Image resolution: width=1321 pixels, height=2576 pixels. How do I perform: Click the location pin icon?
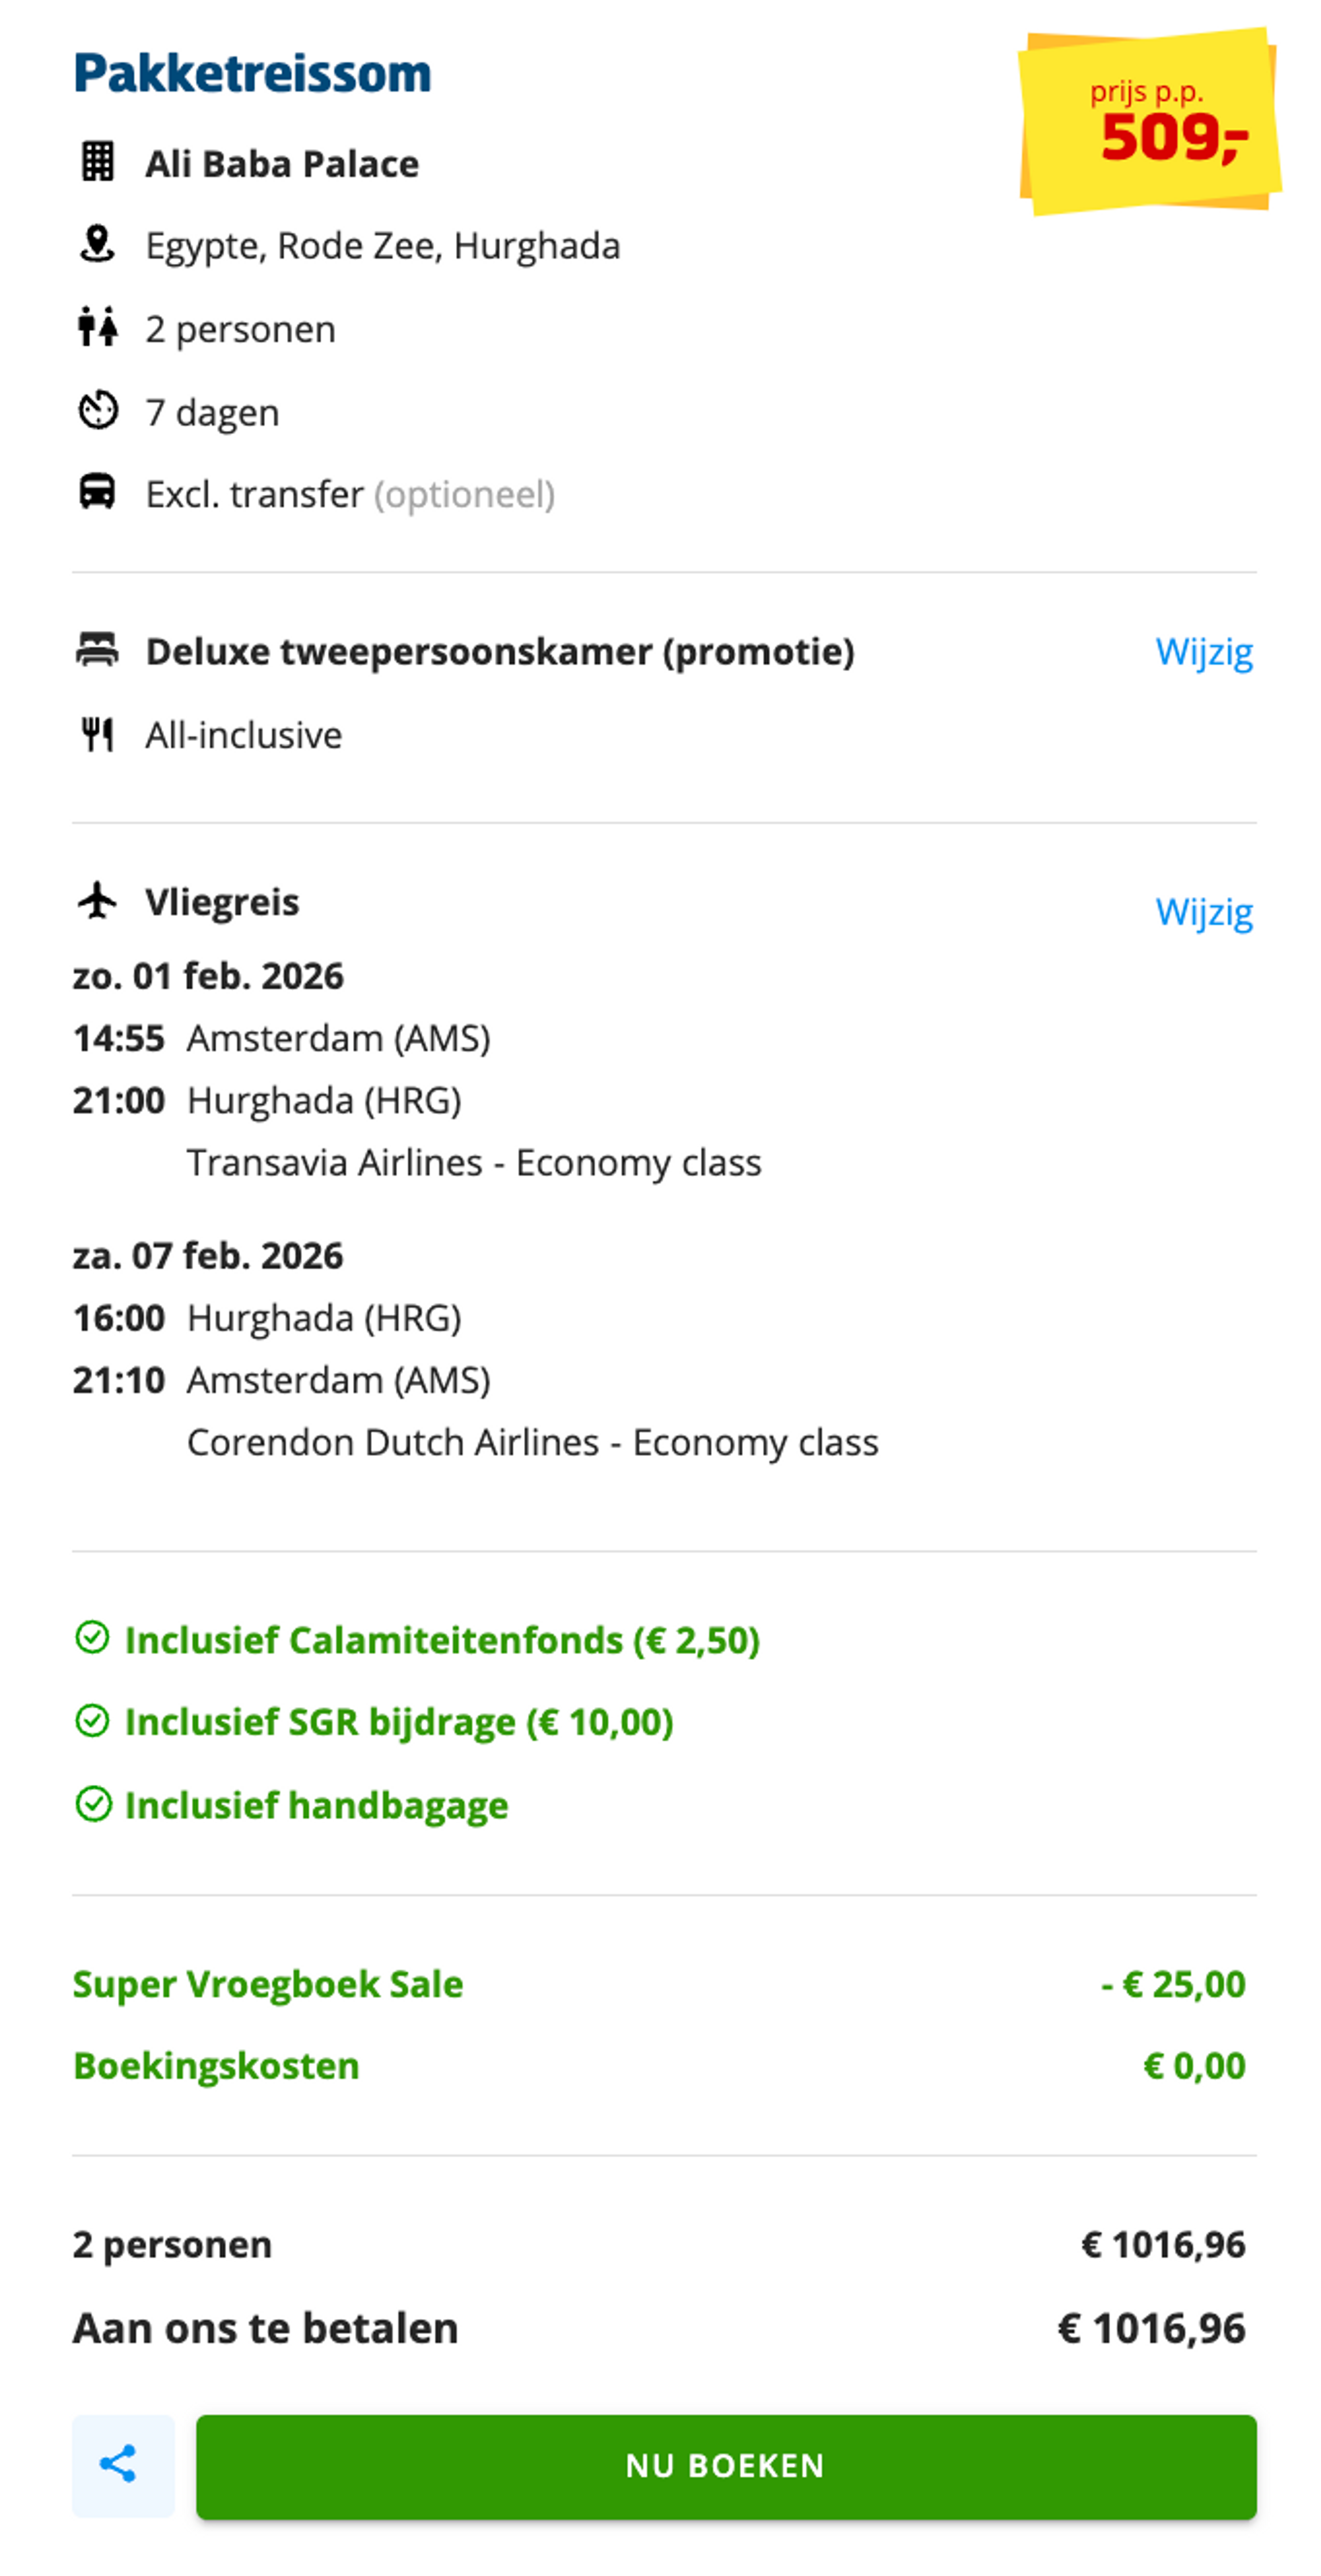coord(97,244)
